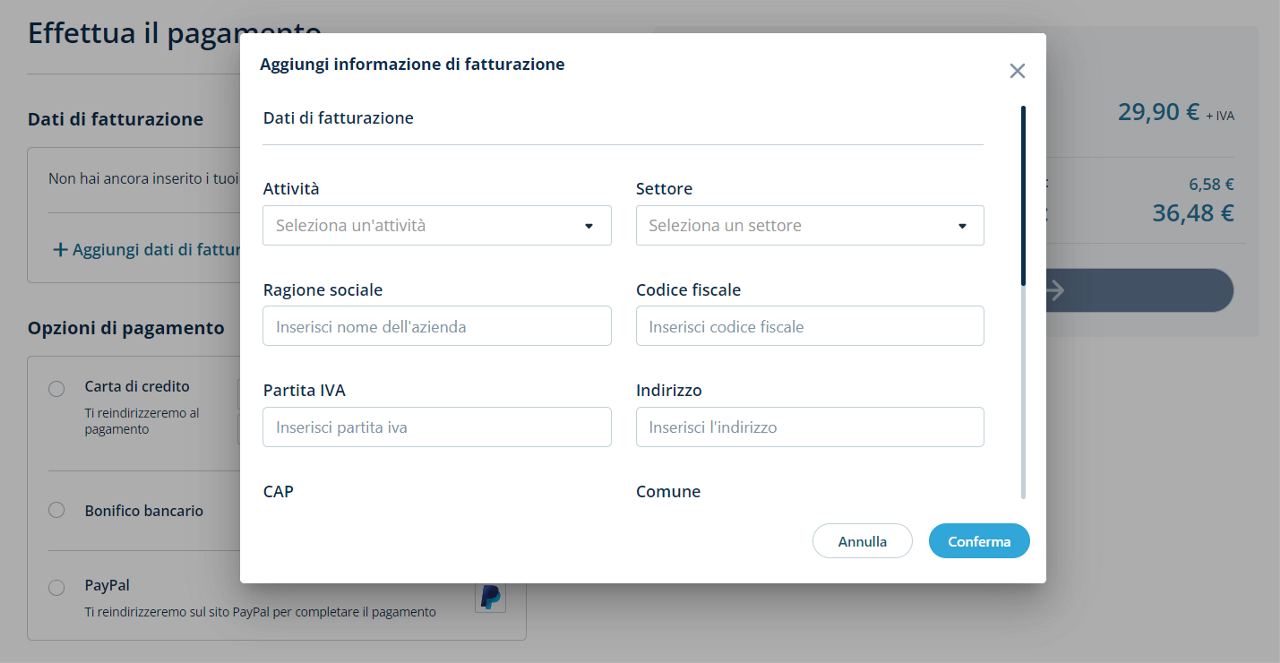
Task: Click the Attività dropdown caret arrow
Action: (x=589, y=226)
